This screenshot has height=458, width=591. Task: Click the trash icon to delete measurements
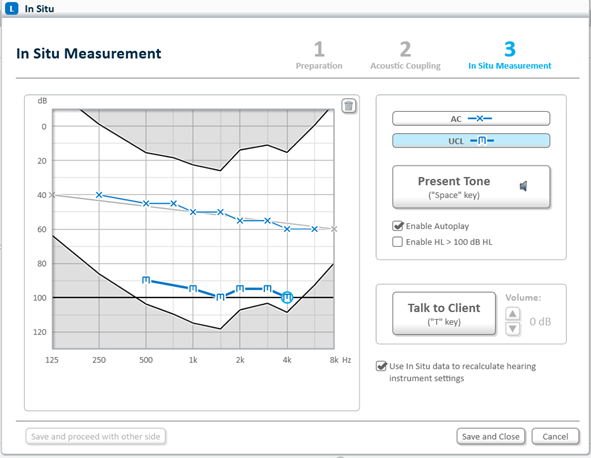(349, 106)
